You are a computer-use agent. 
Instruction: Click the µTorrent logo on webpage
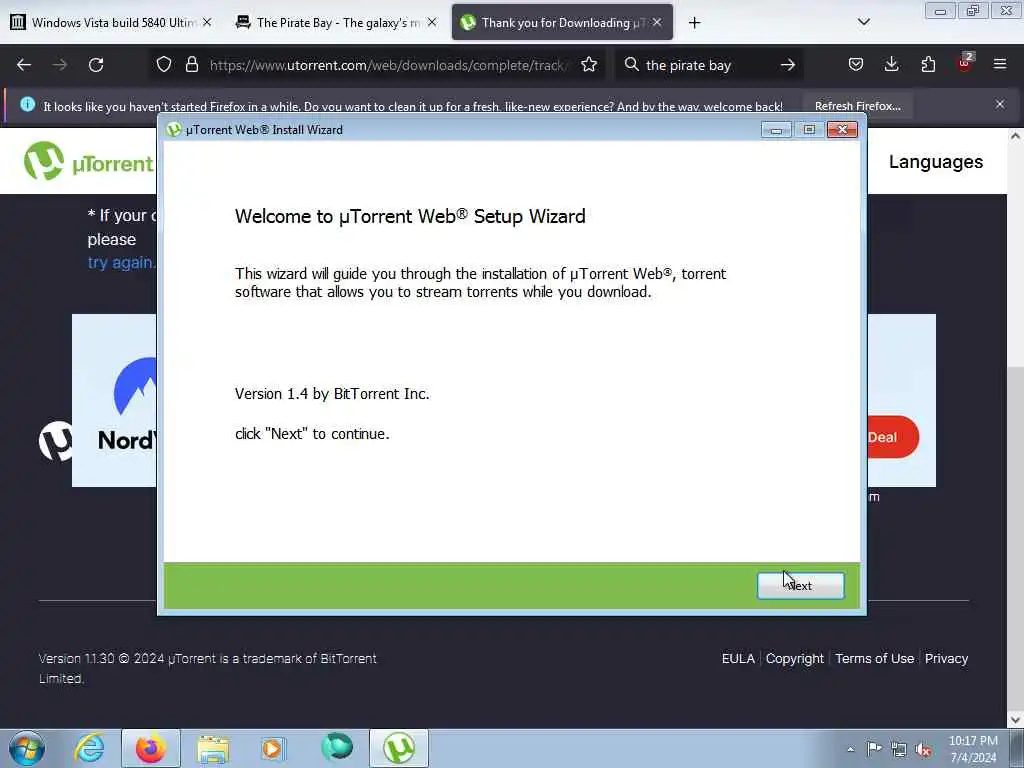click(88, 162)
